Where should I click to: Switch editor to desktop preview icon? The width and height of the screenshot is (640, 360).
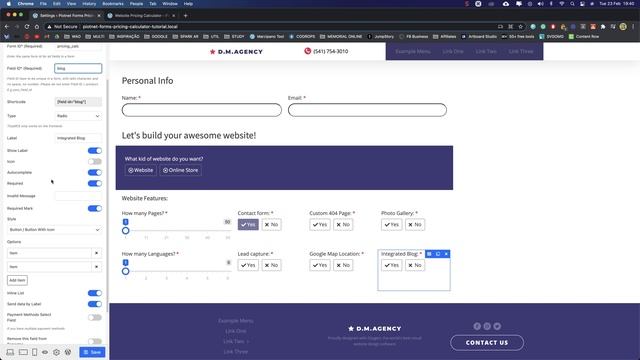[x=10, y=352]
